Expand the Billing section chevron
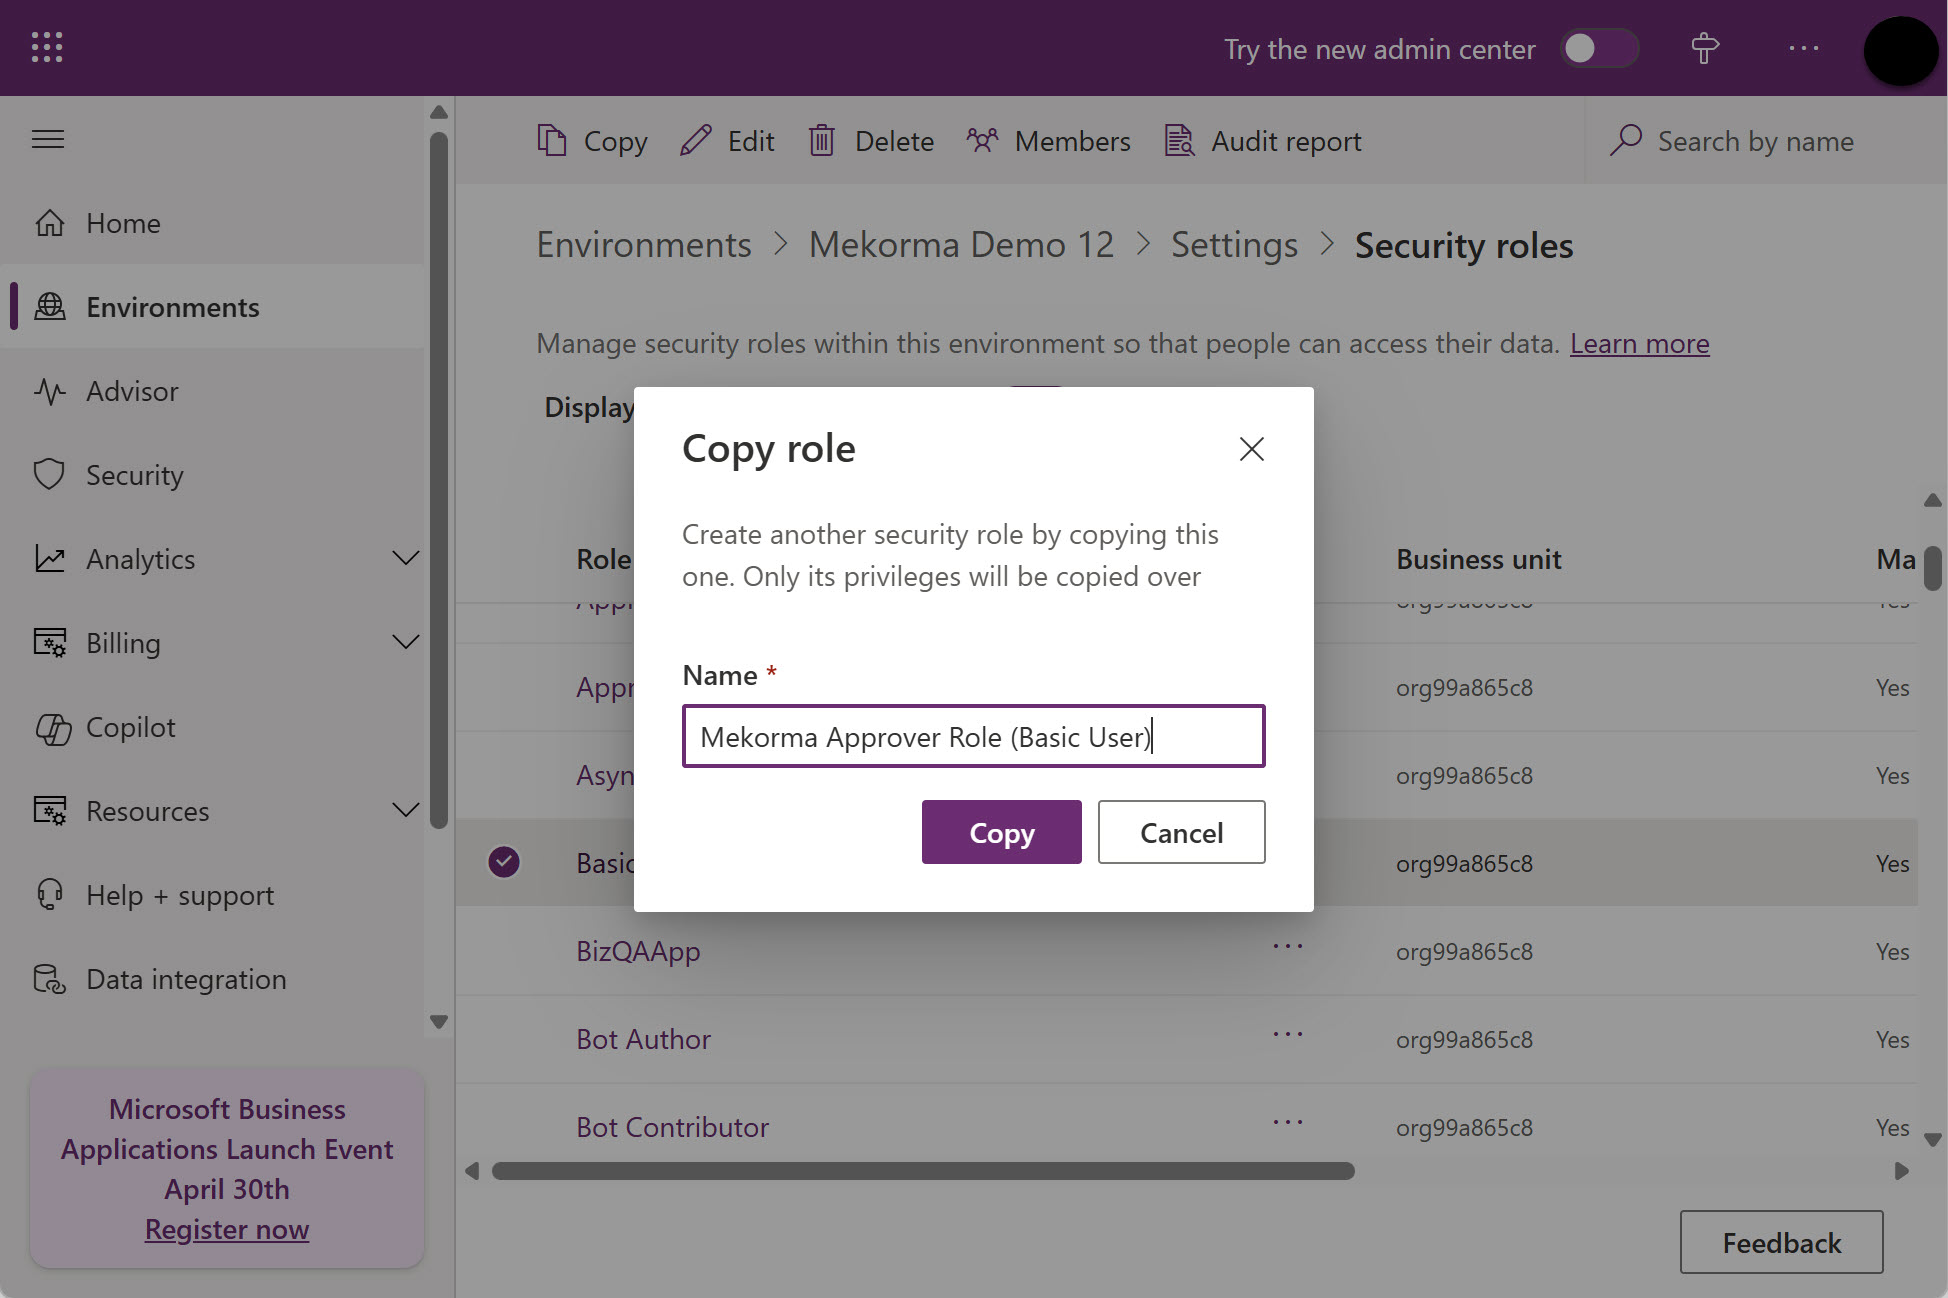1948x1298 pixels. coord(405,643)
